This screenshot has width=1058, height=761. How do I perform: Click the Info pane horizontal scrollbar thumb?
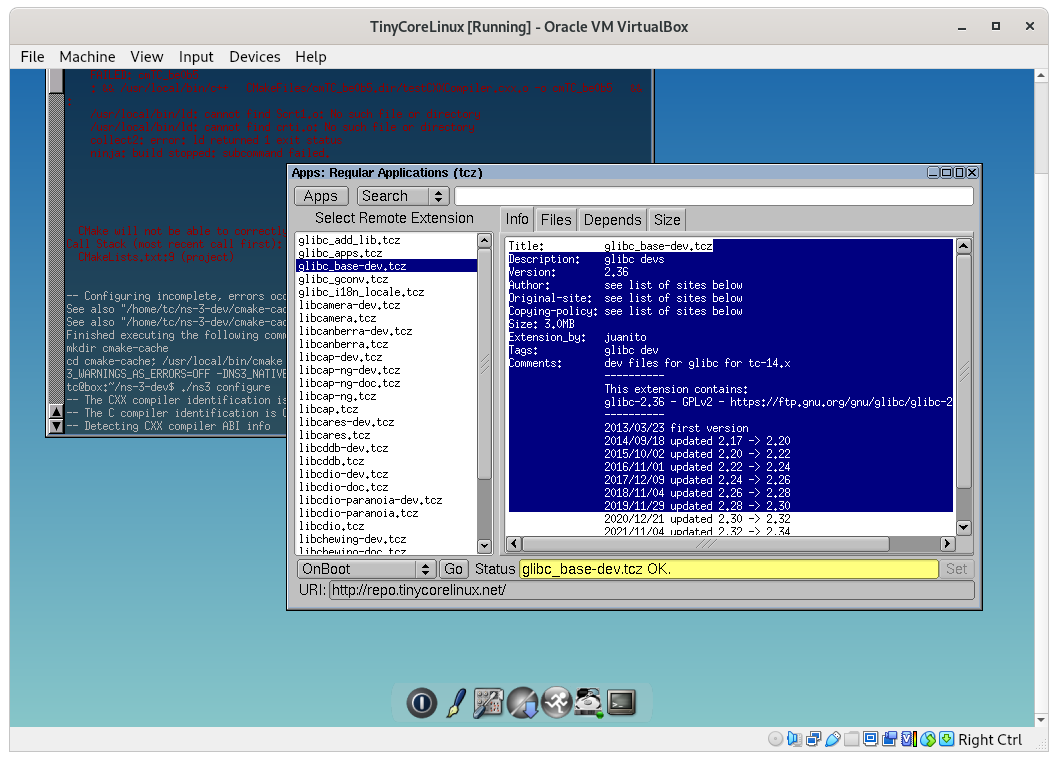pos(706,543)
